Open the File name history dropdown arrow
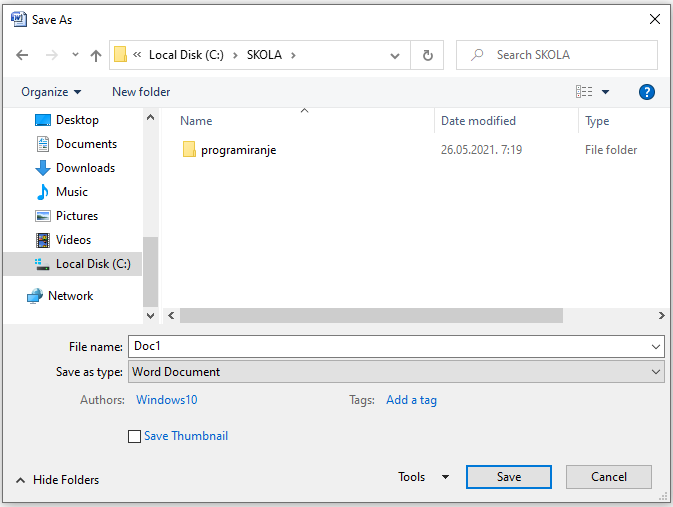The image size is (673, 507). click(x=656, y=347)
